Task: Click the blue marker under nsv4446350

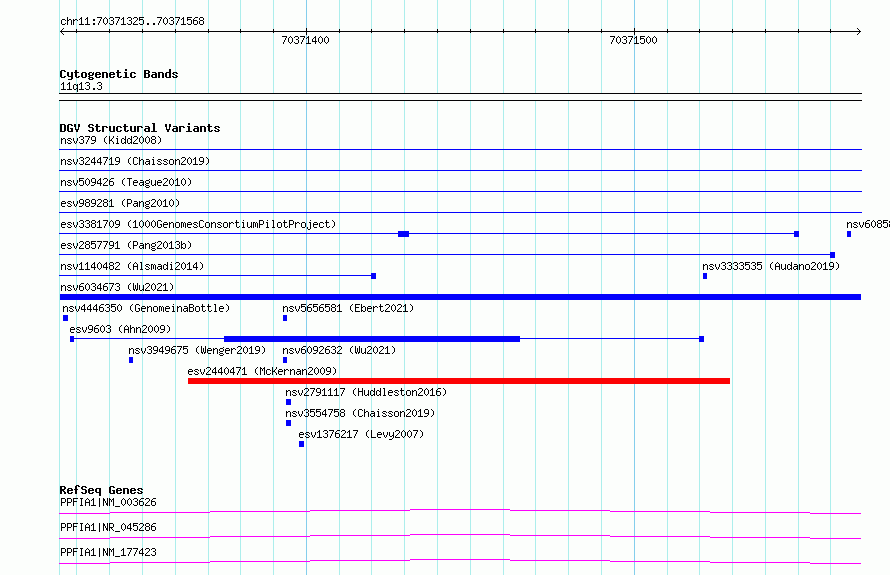Action: (65, 318)
